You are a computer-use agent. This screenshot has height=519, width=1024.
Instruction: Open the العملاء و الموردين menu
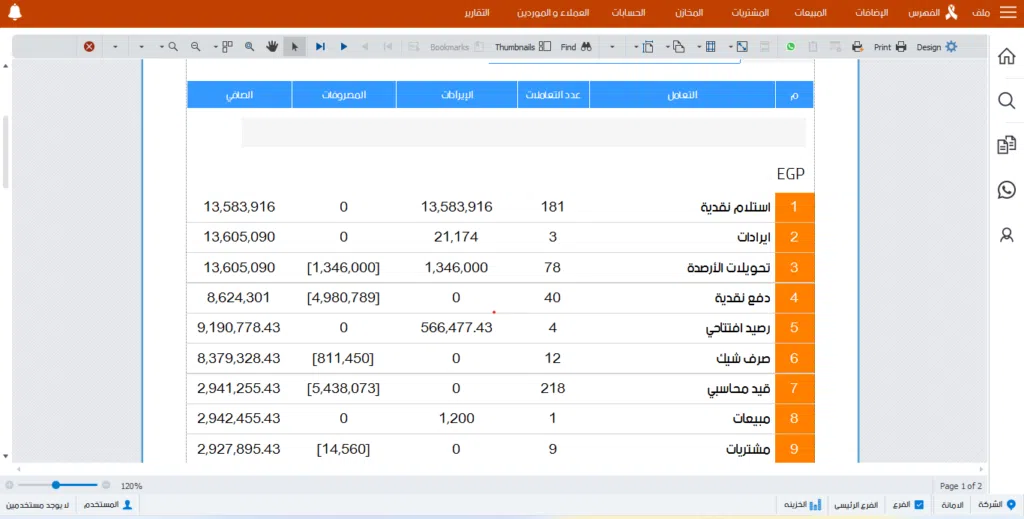(553, 13)
